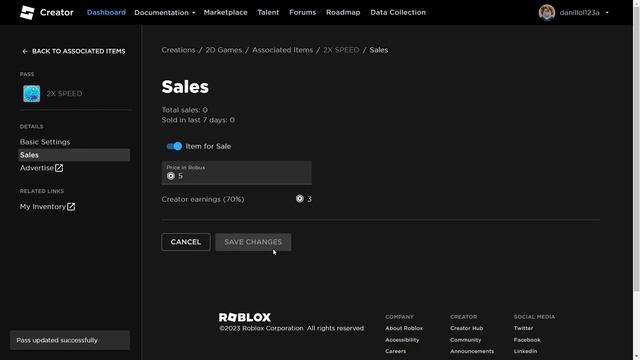Open the LinkedIn footer link
The image size is (640, 360).
[525, 351]
